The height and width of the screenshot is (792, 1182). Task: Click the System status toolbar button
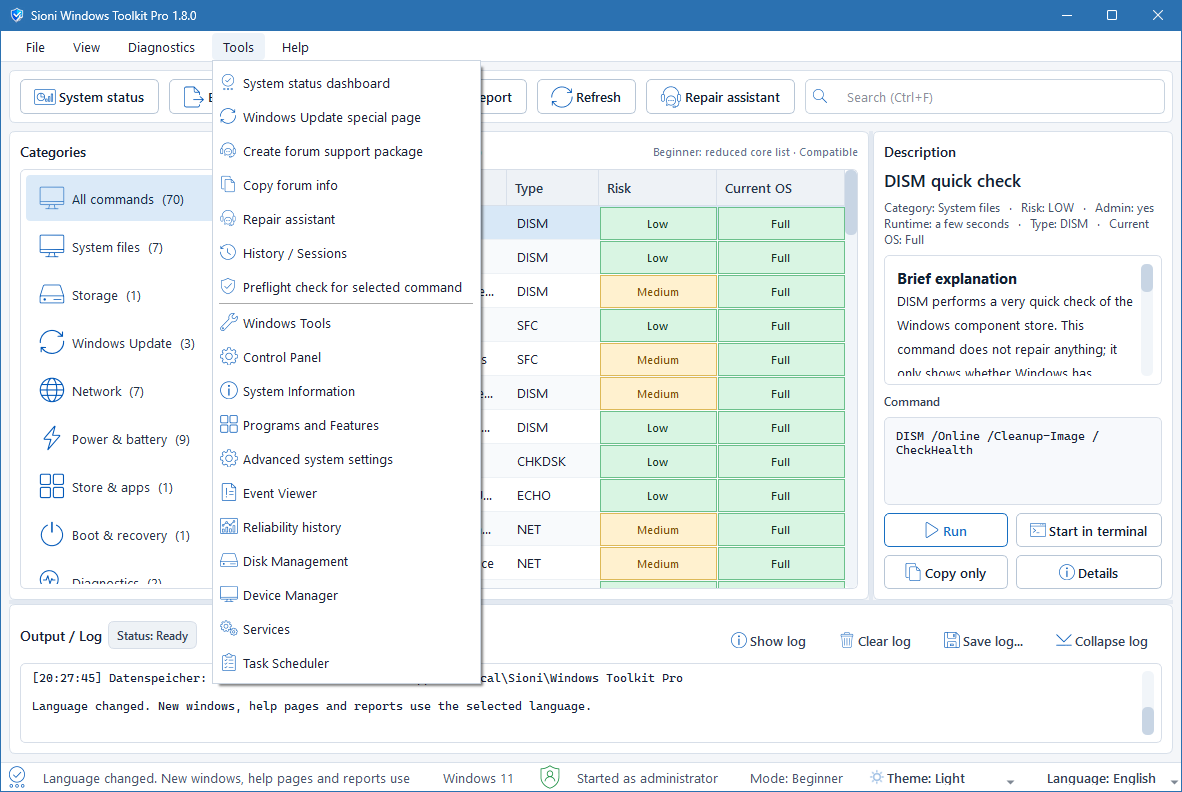pyautogui.click(x=89, y=96)
